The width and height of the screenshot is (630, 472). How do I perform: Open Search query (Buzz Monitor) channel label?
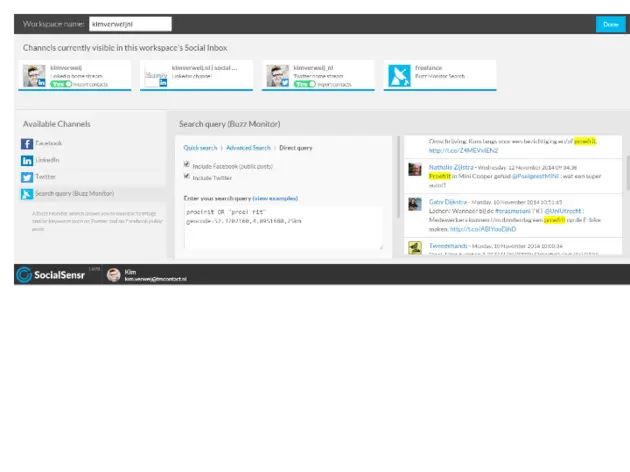click(74, 194)
